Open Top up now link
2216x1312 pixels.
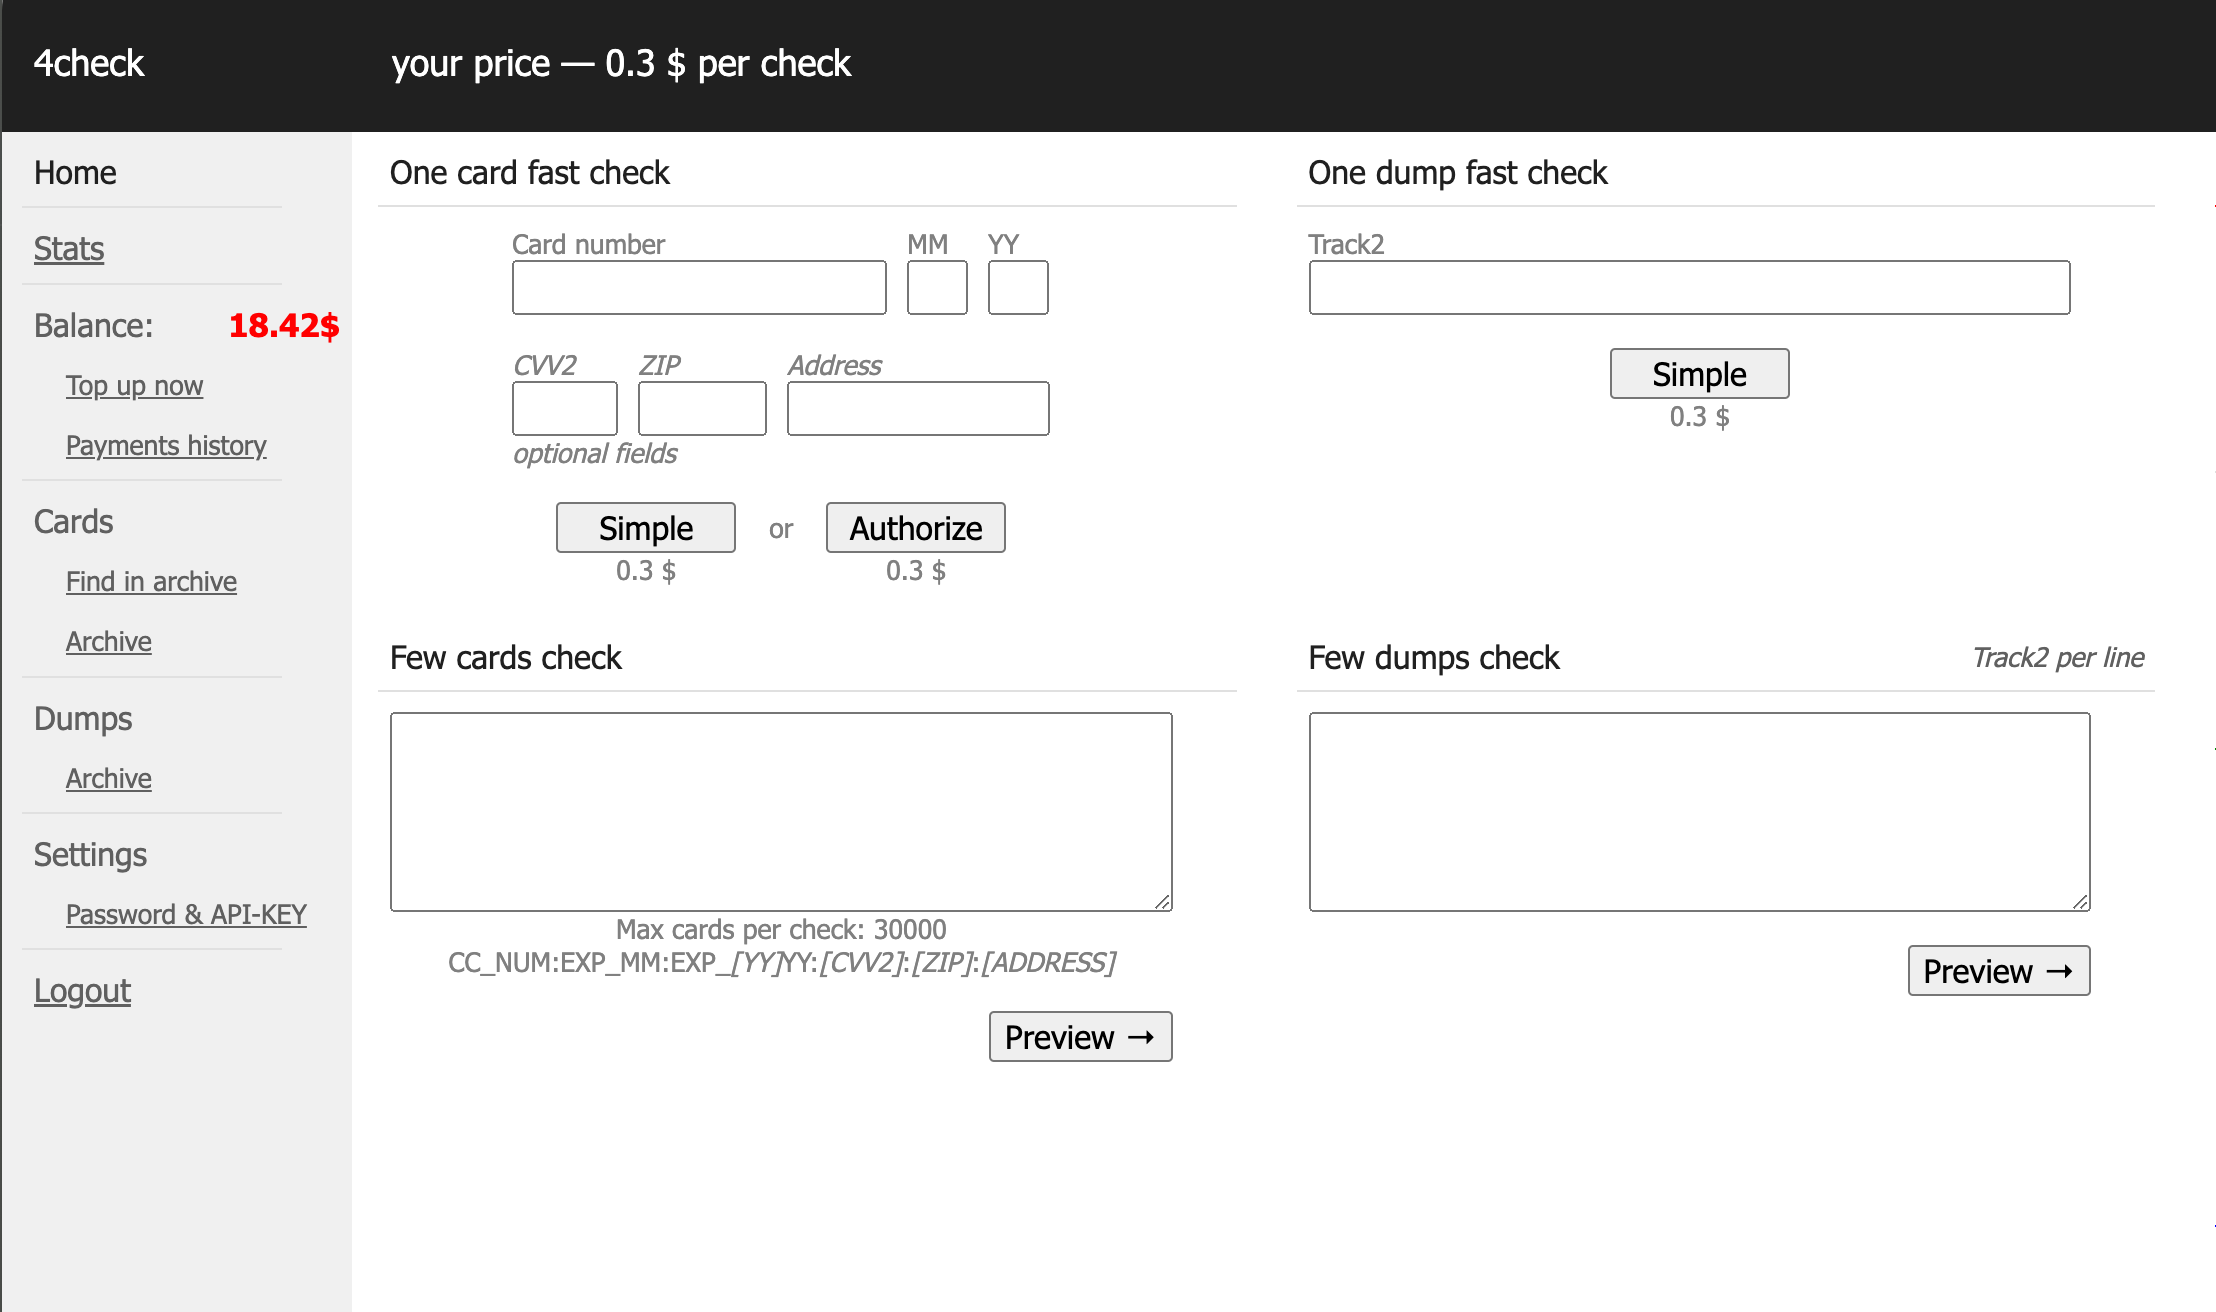click(x=134, y=386)
